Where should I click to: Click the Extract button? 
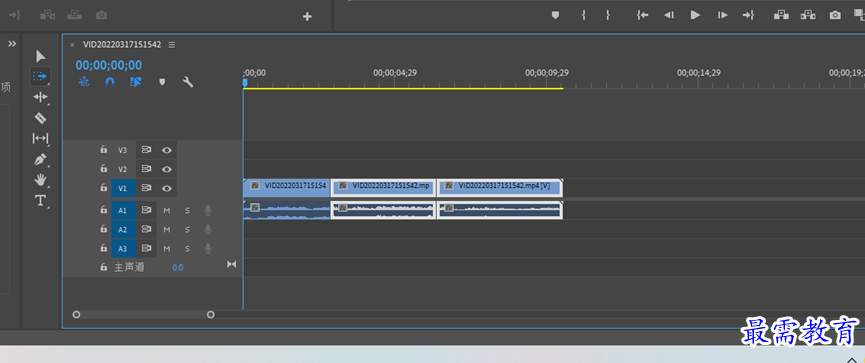[808, 15]
